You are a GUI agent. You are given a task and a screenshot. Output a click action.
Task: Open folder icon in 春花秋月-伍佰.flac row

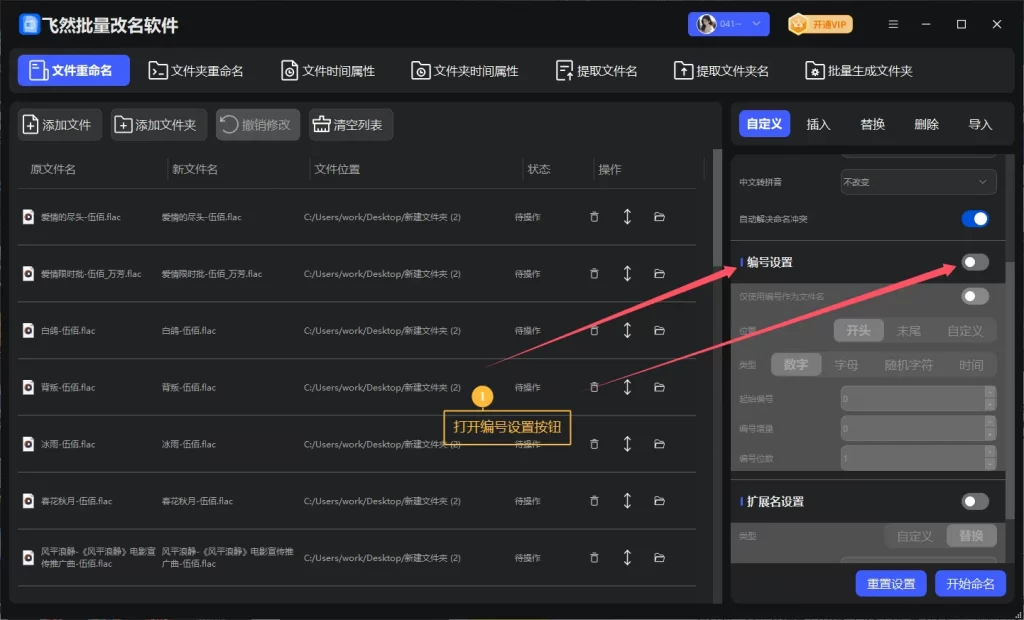click(x=660, y=501)
